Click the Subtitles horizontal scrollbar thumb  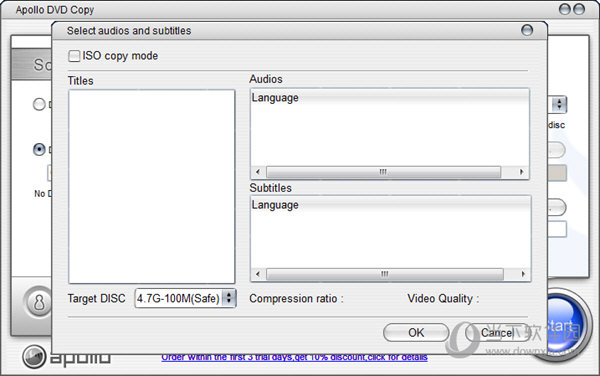click(385, 274)
